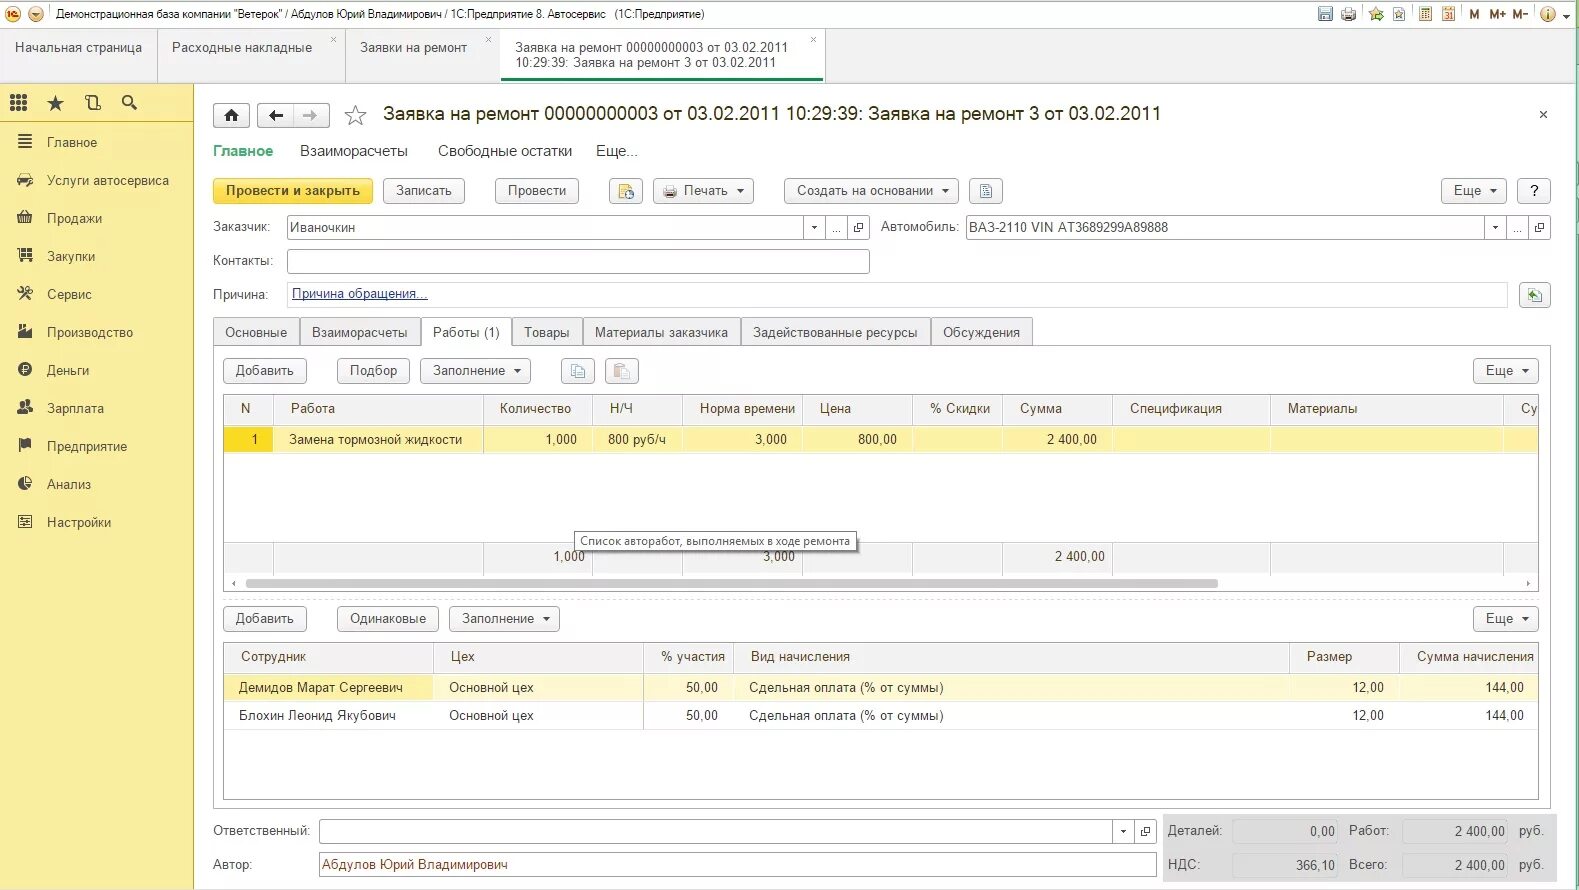Screen dimensions: 1579x890
Task: Open Заказчик card icon
Action: [859, 228]
